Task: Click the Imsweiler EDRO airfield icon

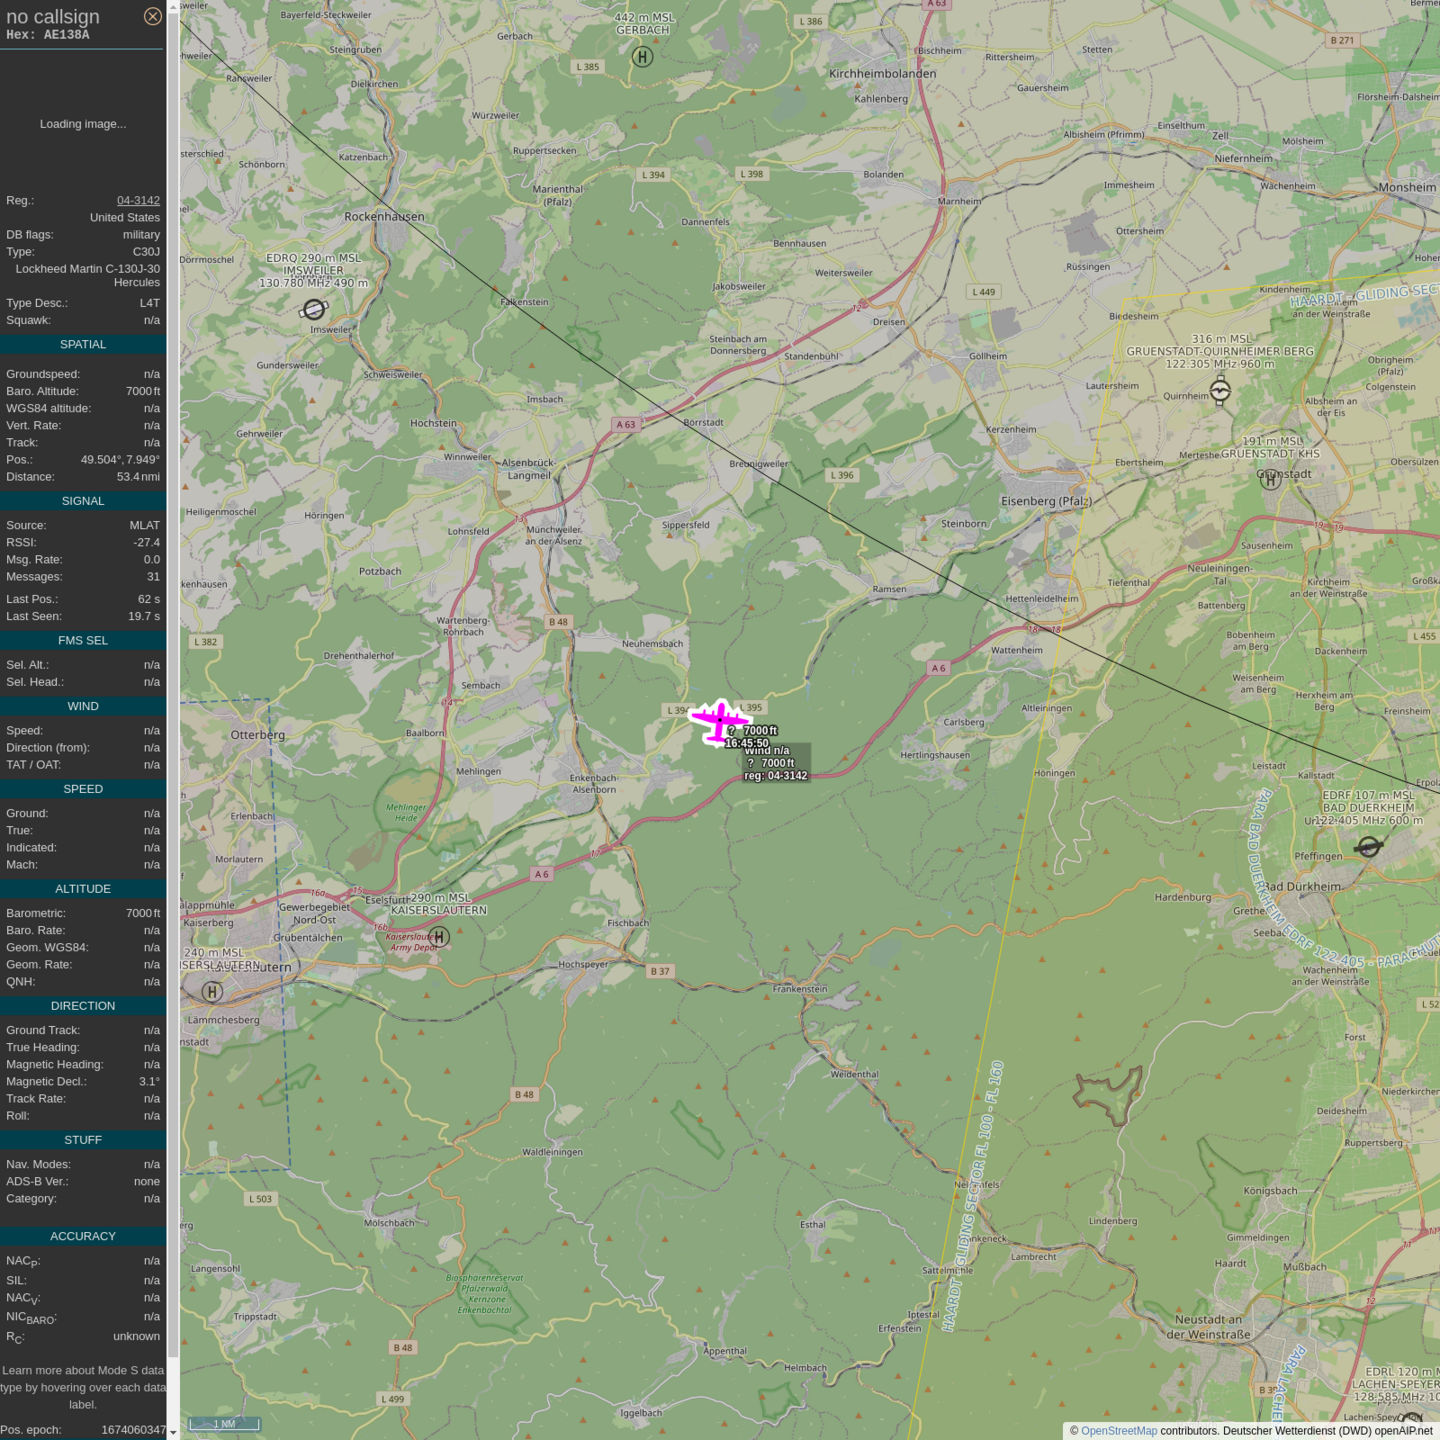Action: [x=314, y=309]
